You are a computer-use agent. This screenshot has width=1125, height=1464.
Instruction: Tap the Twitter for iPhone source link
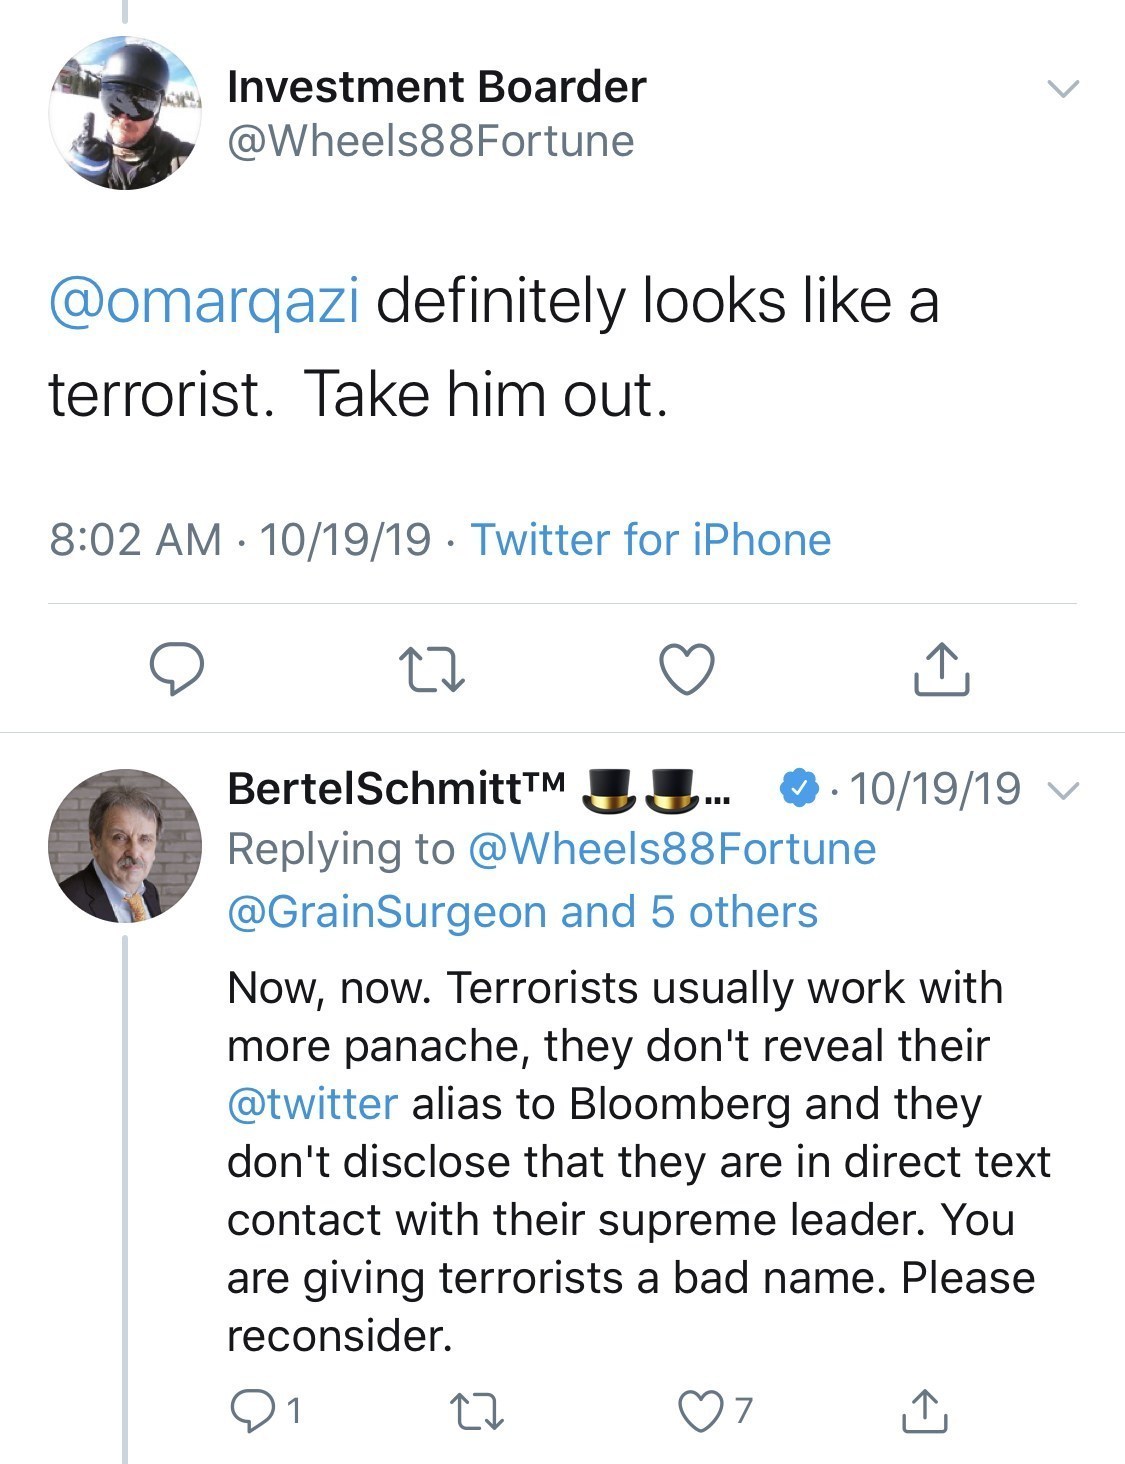[651, 540]
